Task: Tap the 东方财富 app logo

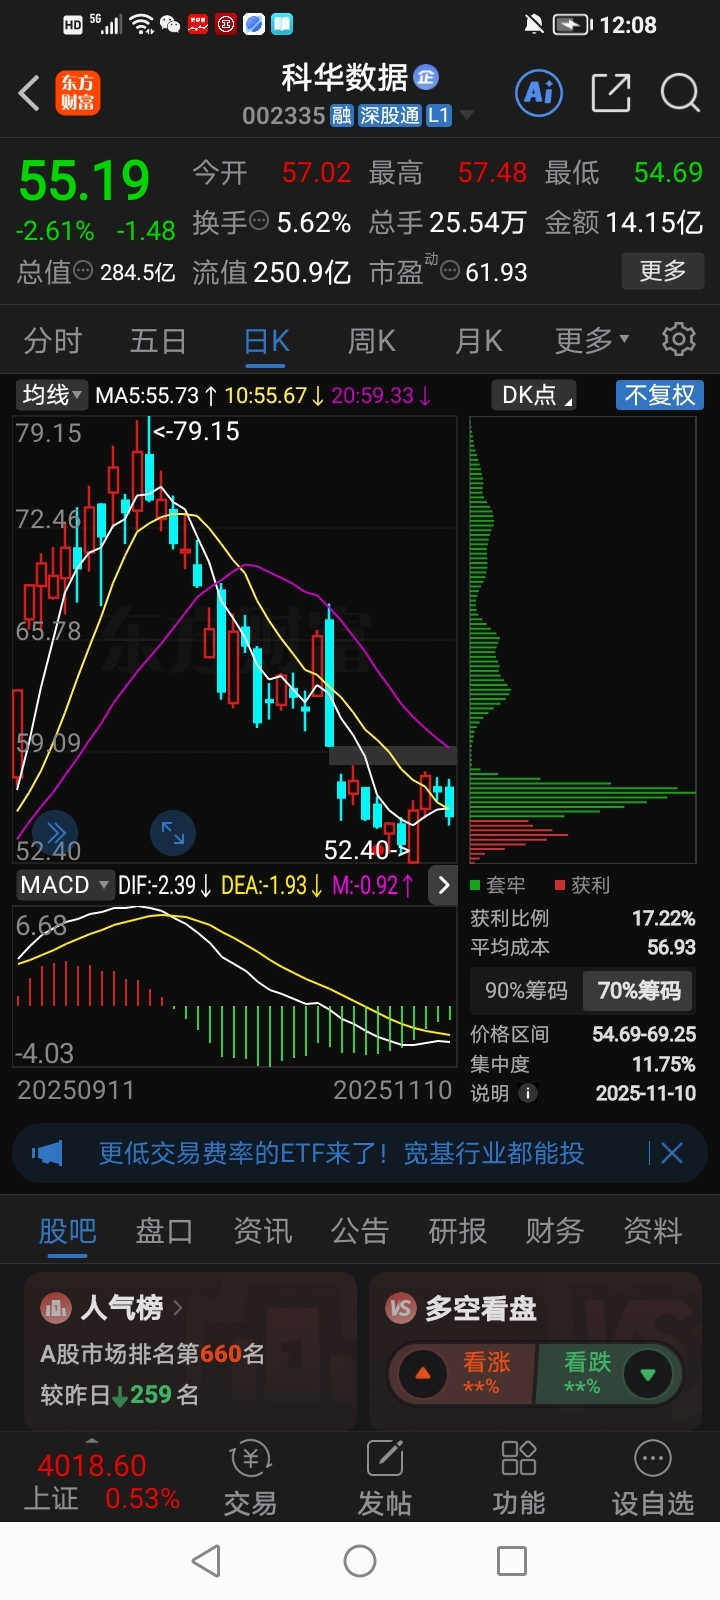Action: click(77, 92)
